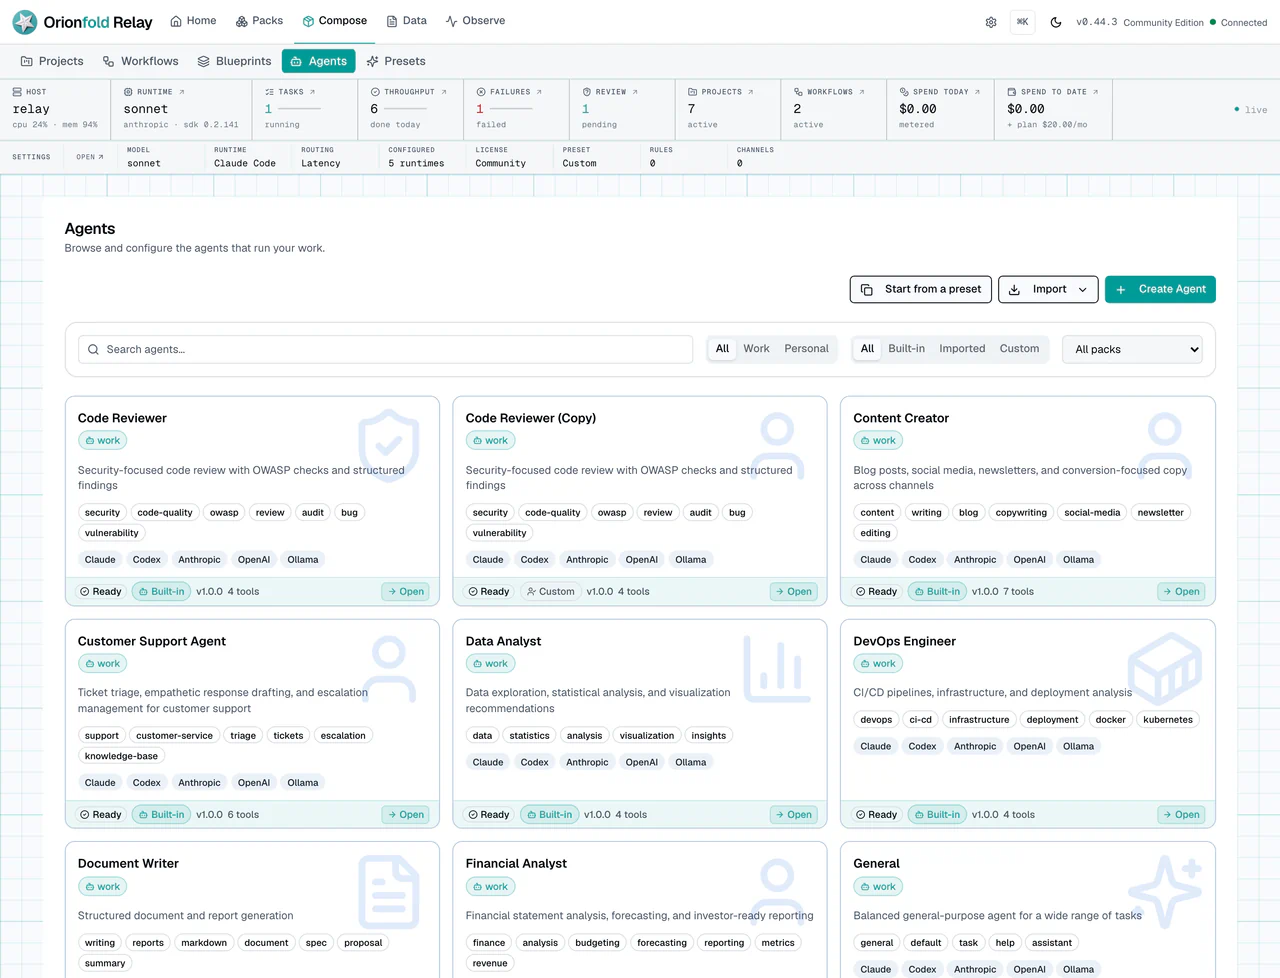Click the owasp tag on Code Reviewer
The width and height of the screenshot is (1280, 978).
(224, 513)
